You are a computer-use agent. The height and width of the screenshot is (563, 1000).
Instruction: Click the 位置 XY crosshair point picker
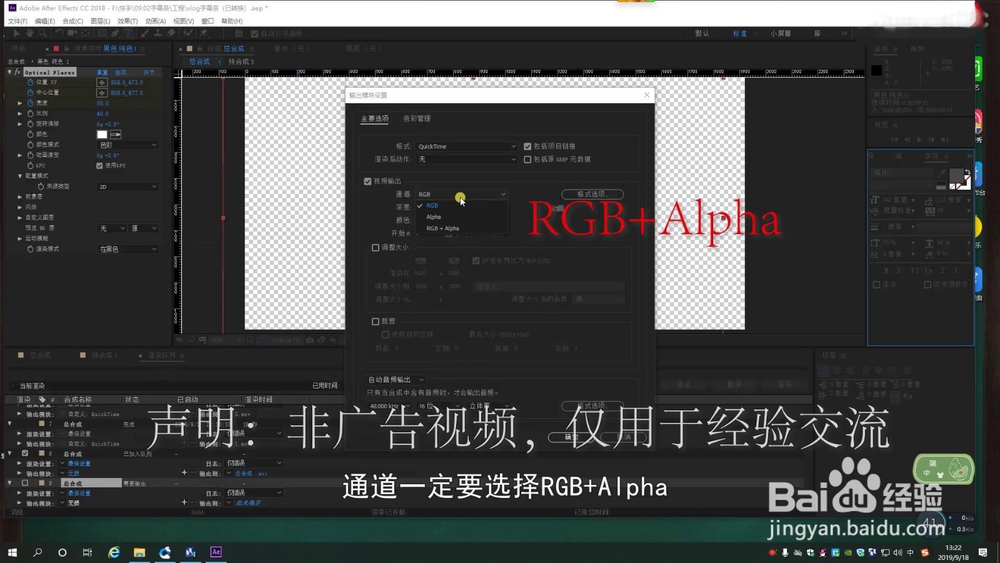[101, 82]
